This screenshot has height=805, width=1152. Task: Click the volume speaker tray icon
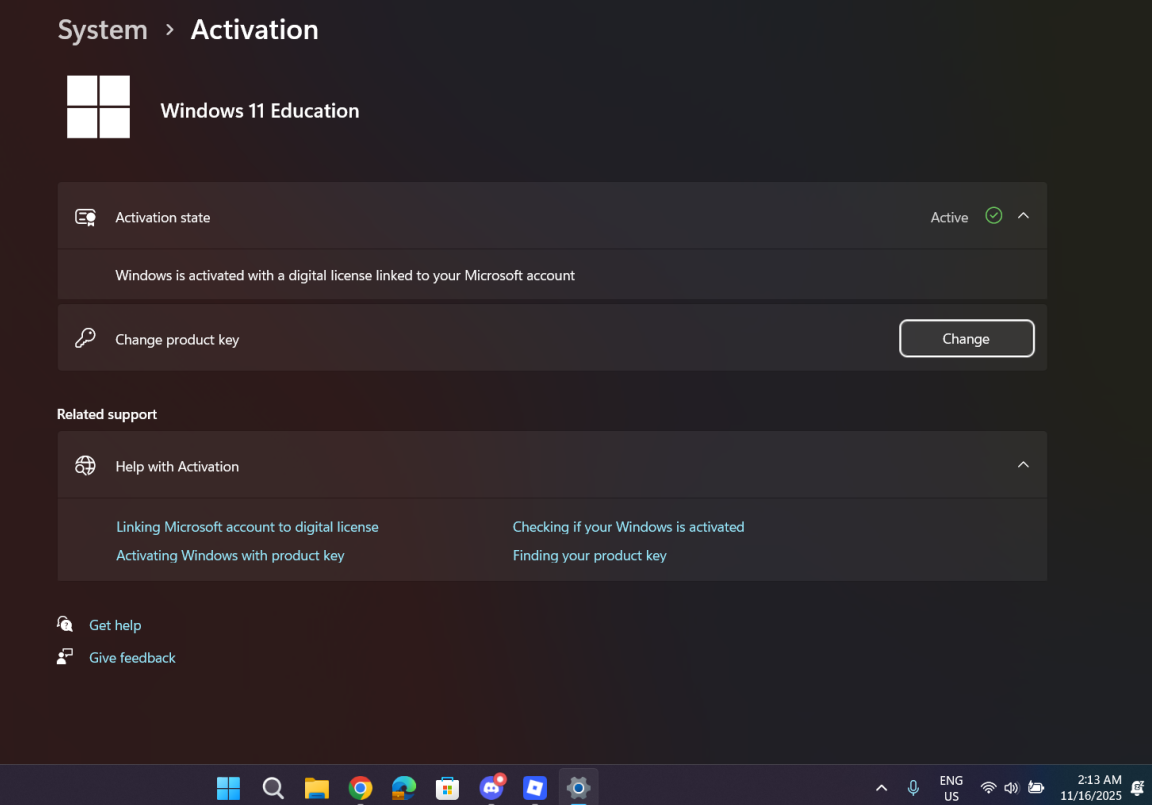pyautogui.click(x=1012, y=788)
